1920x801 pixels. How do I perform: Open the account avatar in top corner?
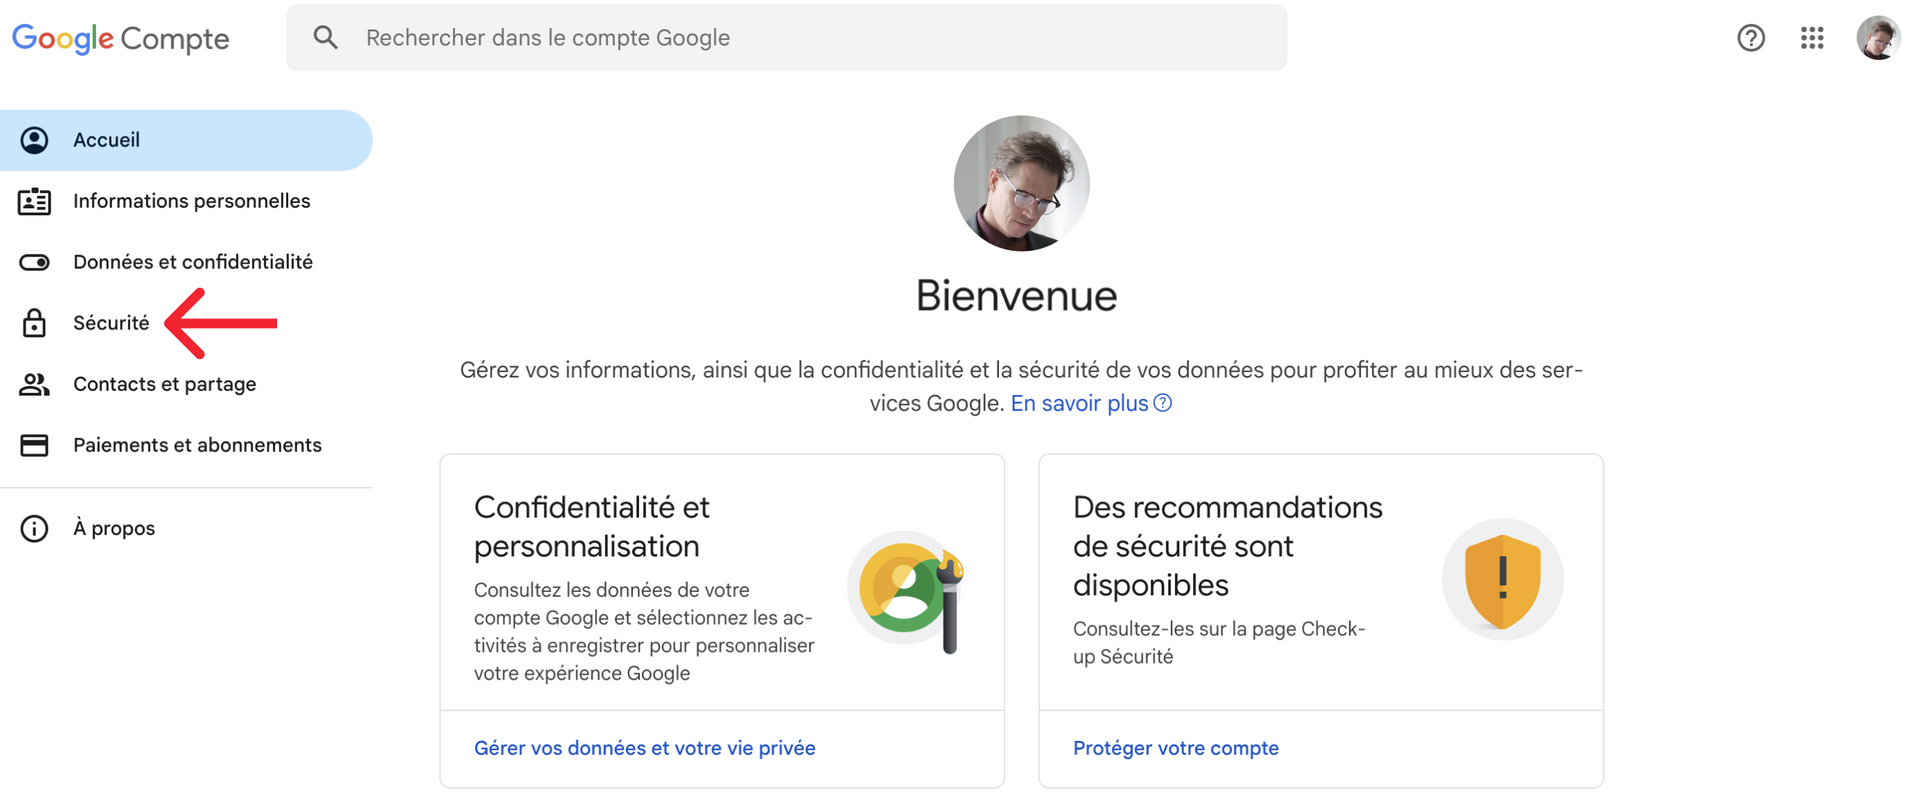pyautogui.click(x=1878, y=38)
